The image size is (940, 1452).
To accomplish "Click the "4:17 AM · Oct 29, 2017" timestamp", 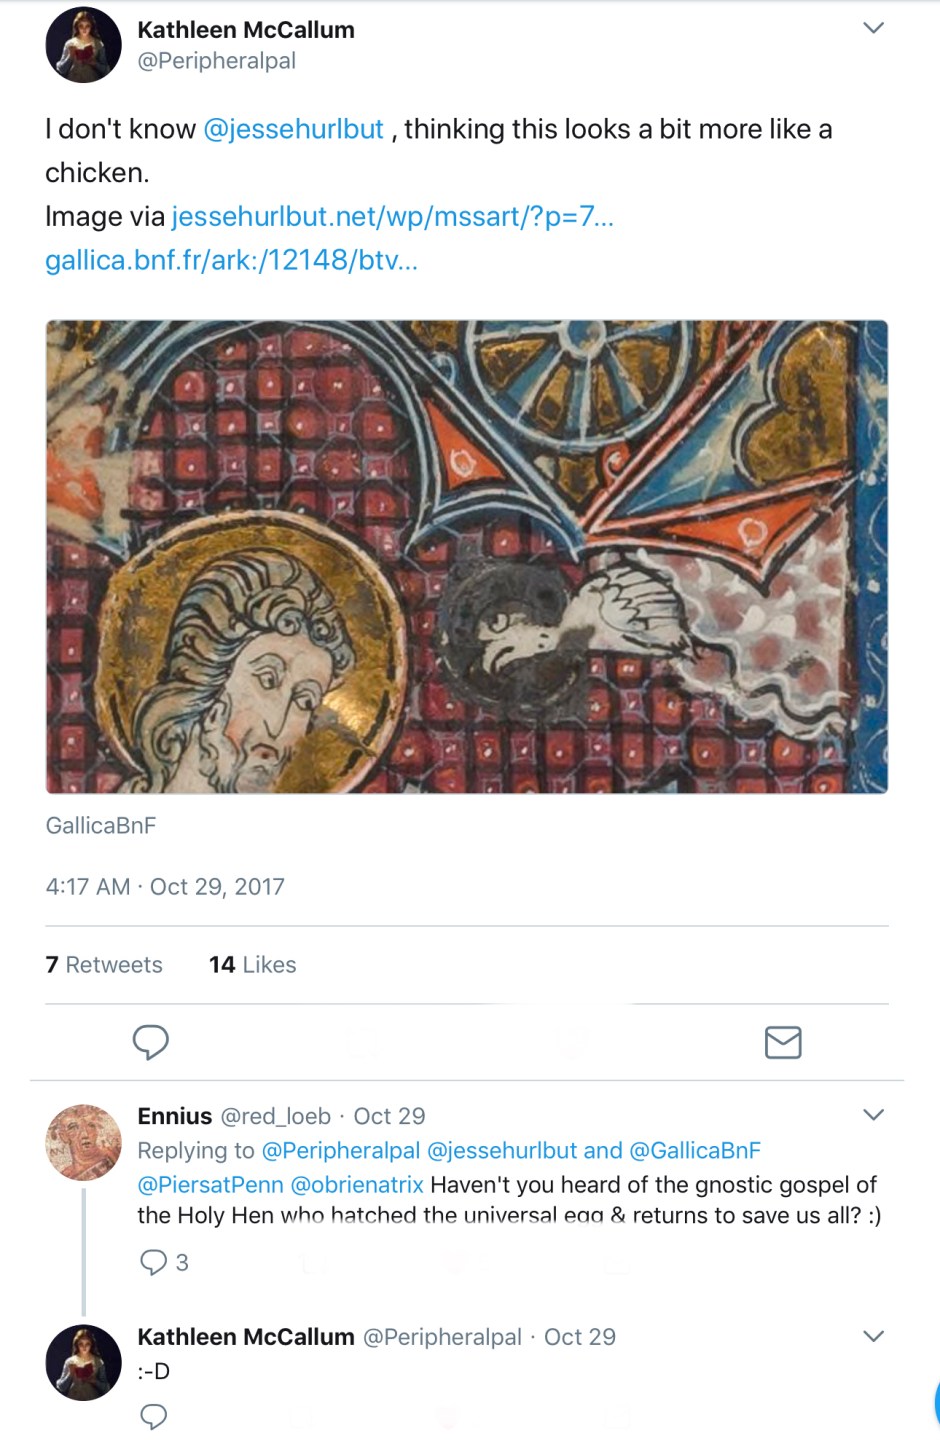I will tap(165, 887).
